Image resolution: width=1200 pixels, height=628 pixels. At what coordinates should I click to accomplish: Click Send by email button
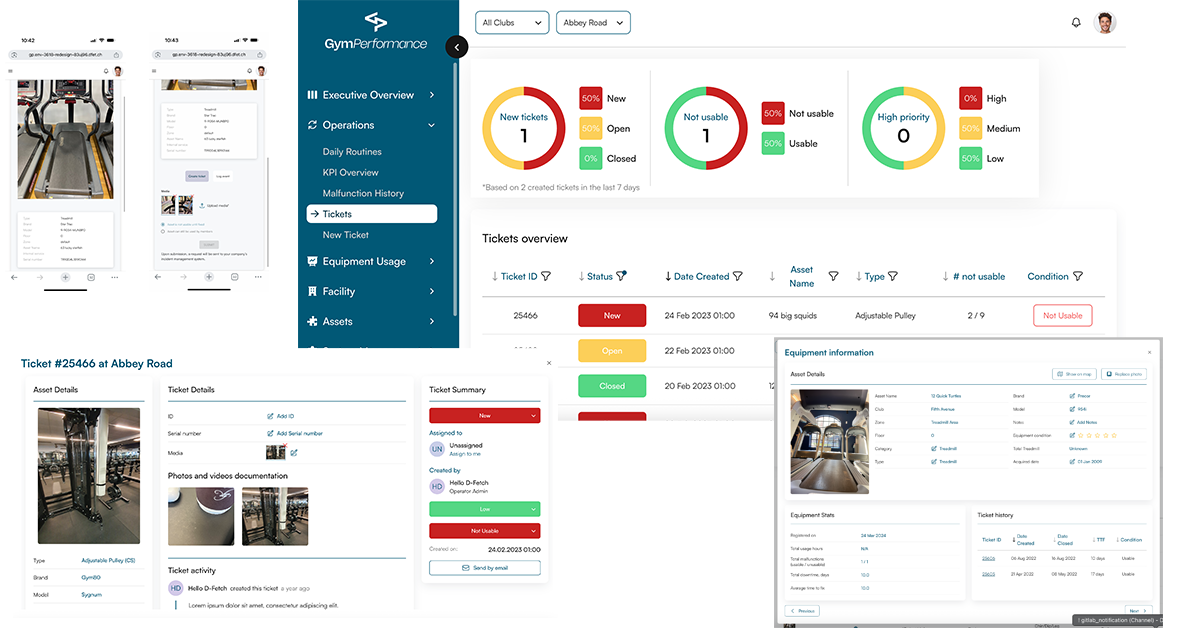(484, 567)
